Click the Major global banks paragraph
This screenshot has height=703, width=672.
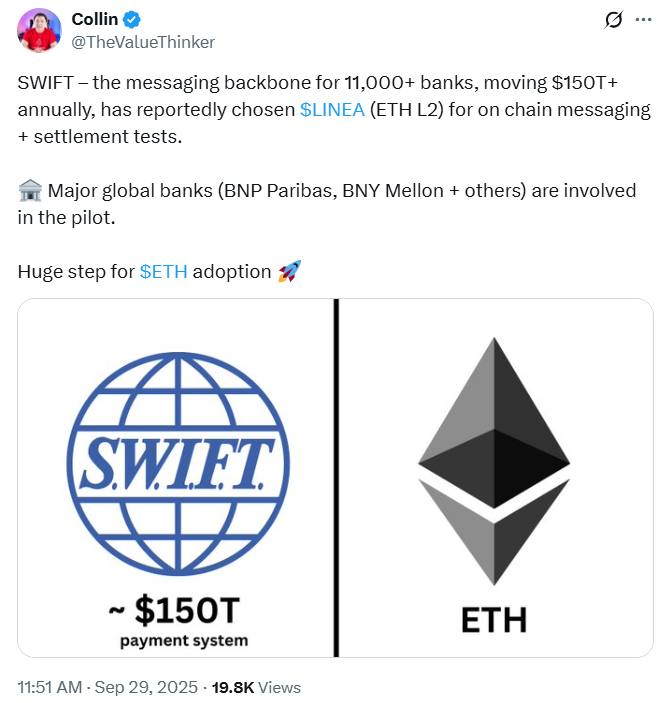pos(327,204)
